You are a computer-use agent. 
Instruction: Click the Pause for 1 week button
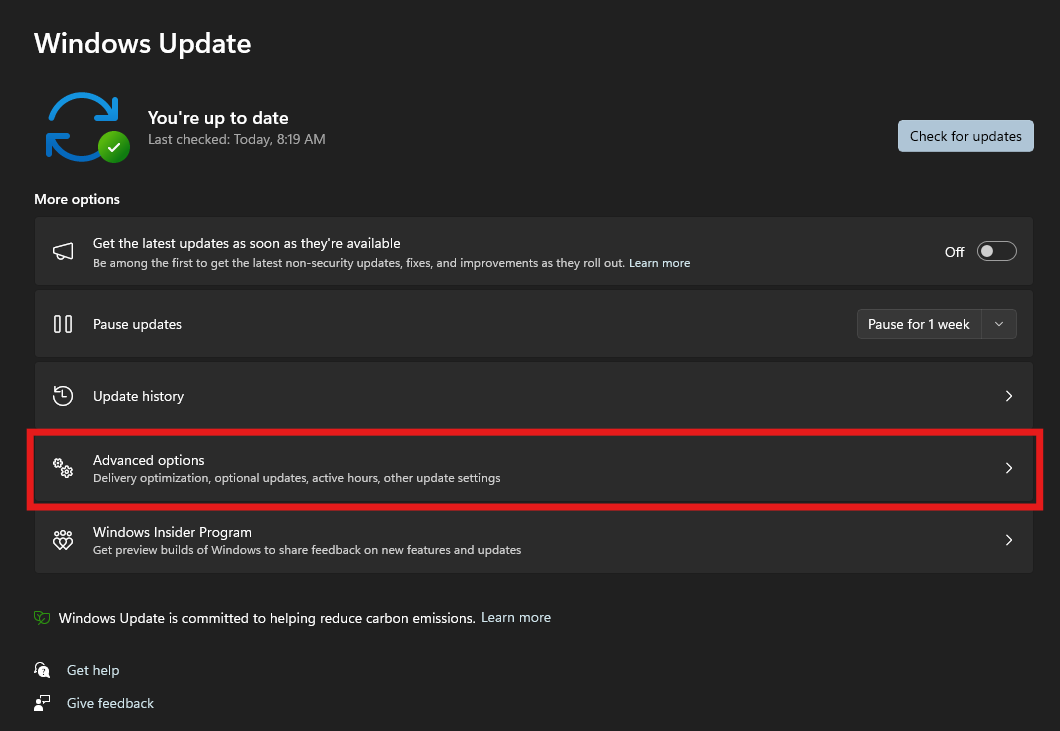coord(919,324)
